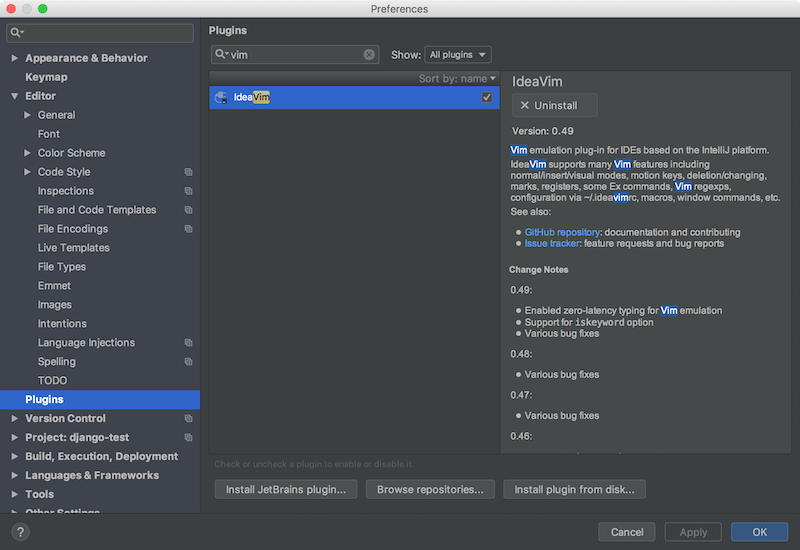Click the project-level icon beside File and Code Templates
The width and height of the screenshot is (800, 550).
[x=188, y=210]
